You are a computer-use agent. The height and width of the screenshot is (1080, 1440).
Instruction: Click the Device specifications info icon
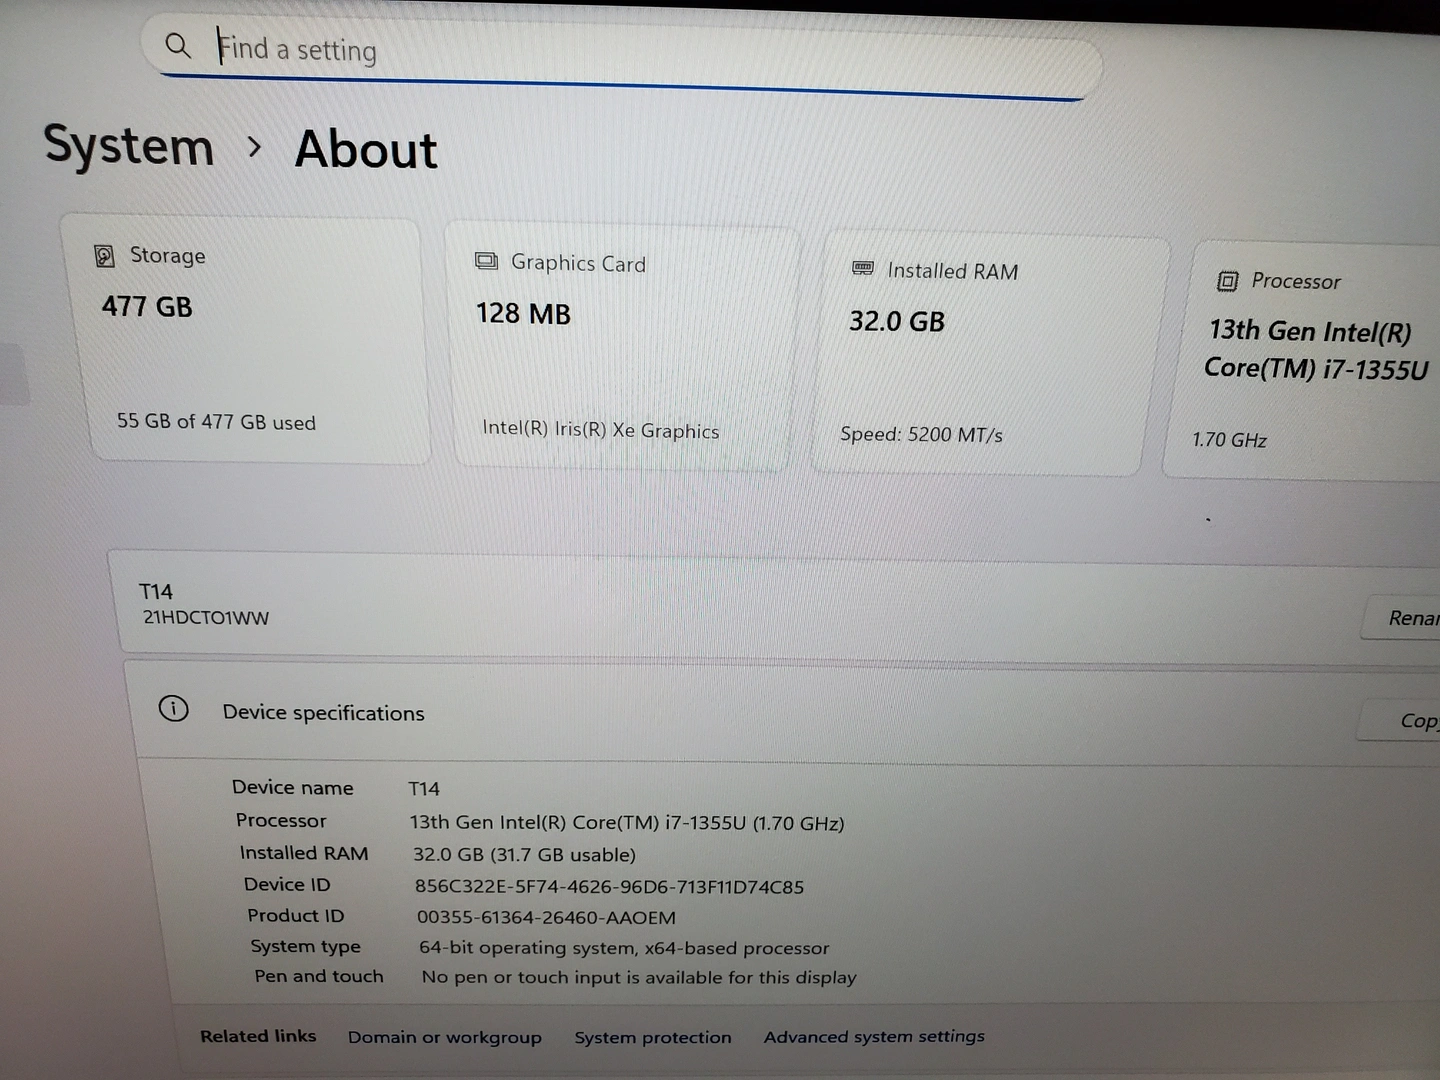point(173,709)
